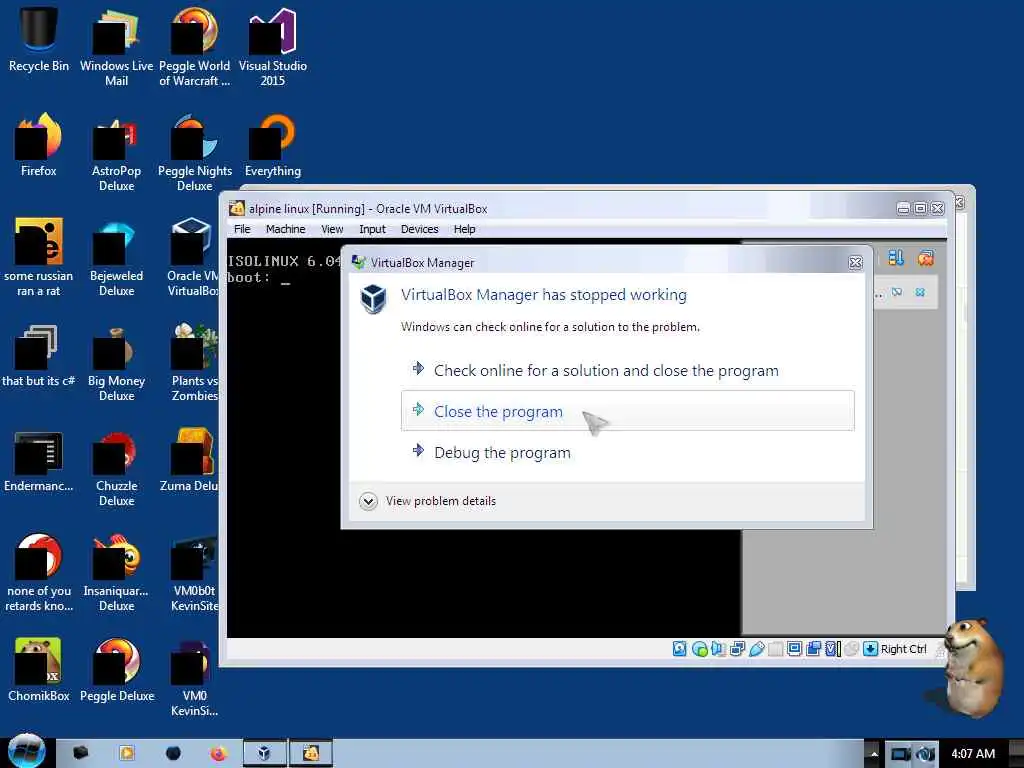This screenshot has height=768, width=1024.
Task: Open the Help menu
Action: coord(464,229)
